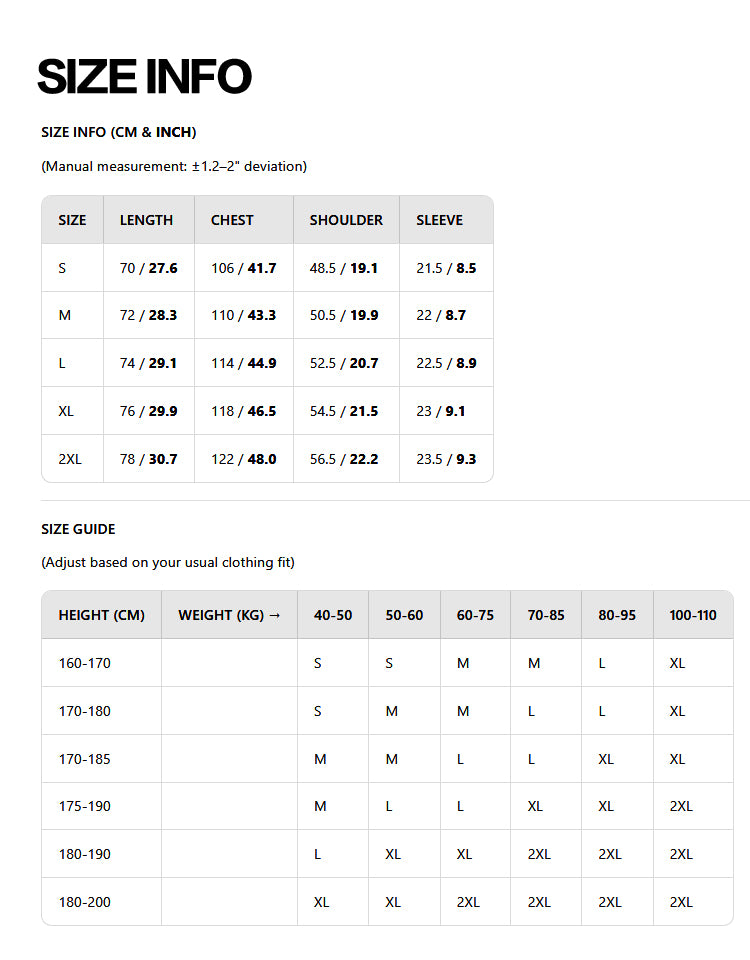
Task: Click shoulder value 52.5 / 20.7
Action: coord(344,363)
